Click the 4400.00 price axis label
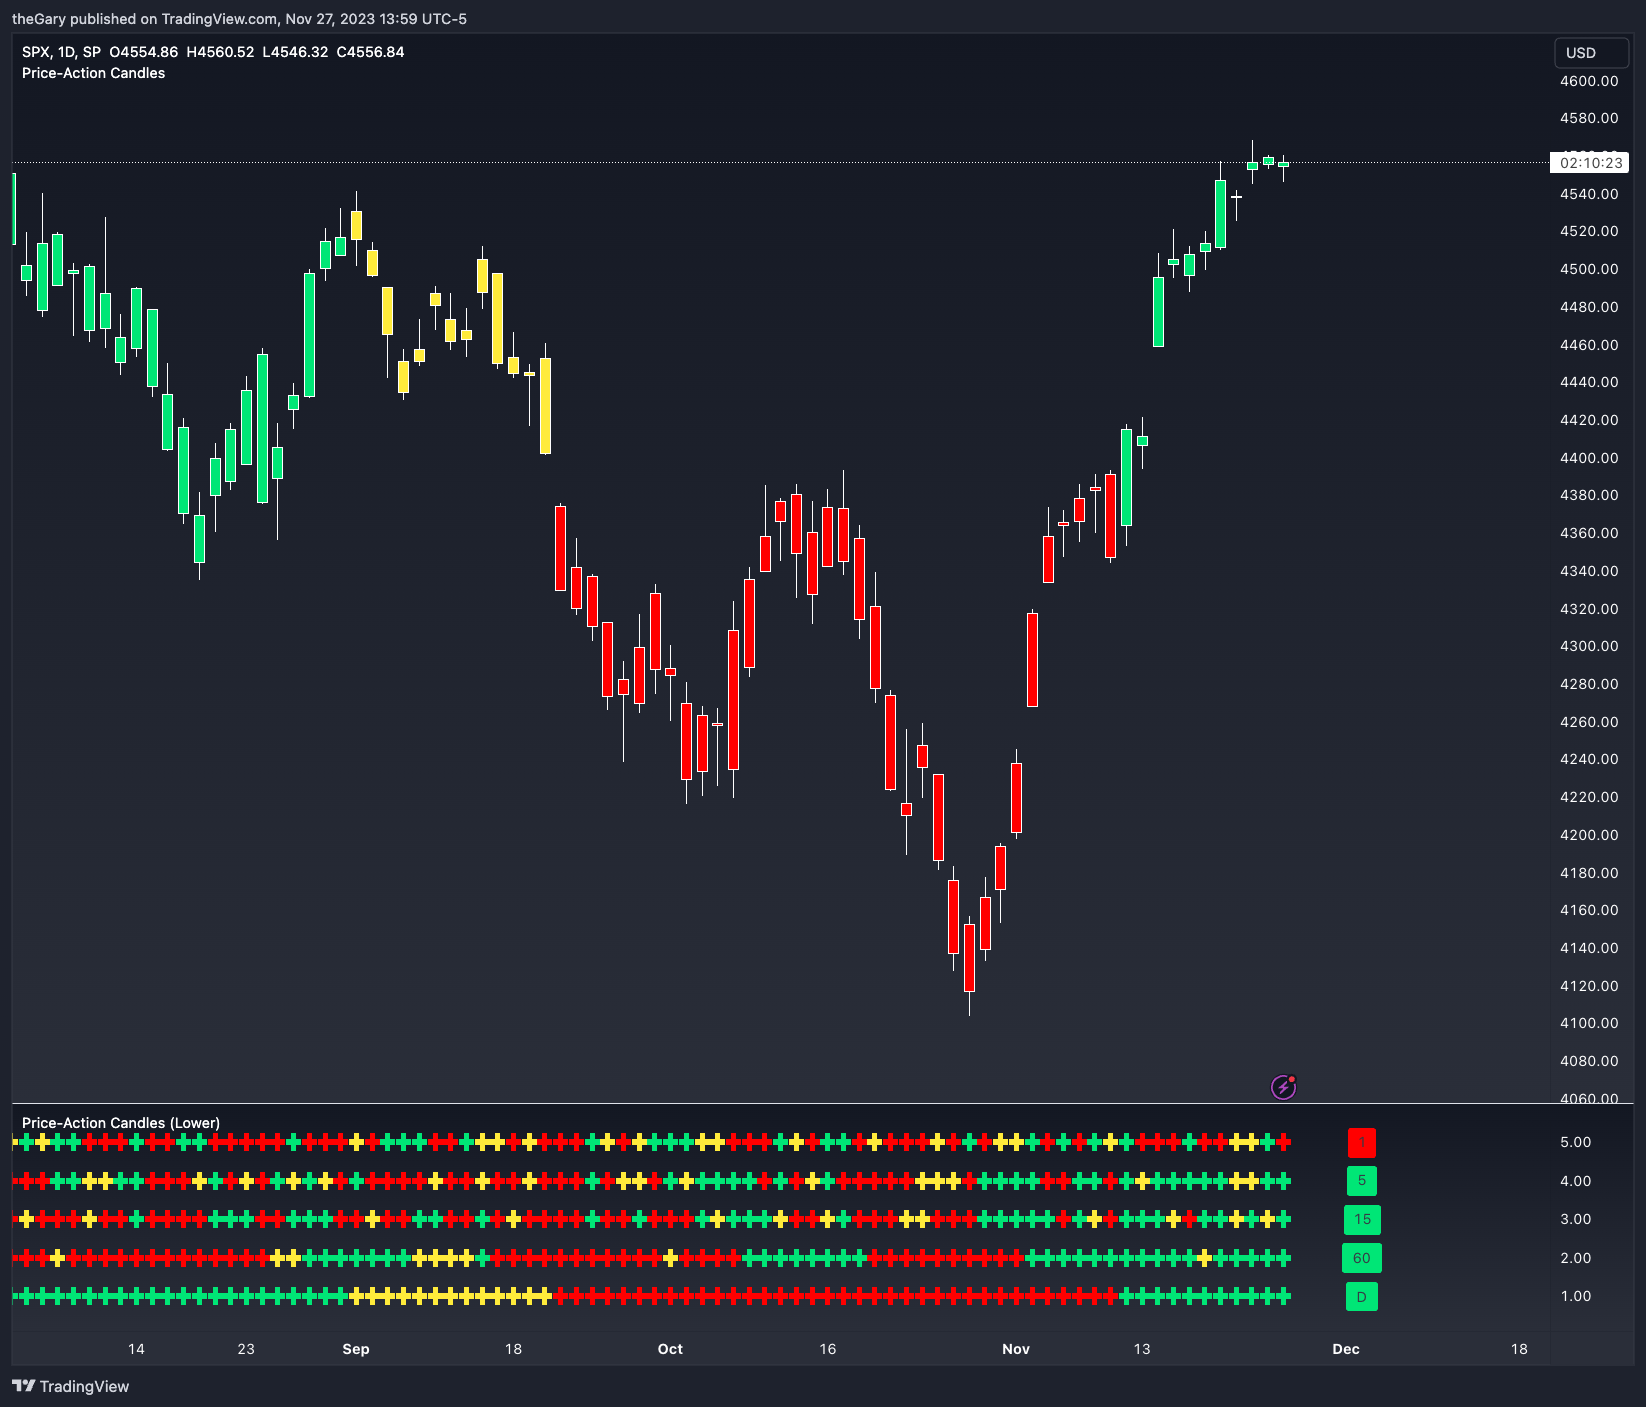Screen dimensions: 1646x1407 pyautogui.click(x=1589, y=458)
